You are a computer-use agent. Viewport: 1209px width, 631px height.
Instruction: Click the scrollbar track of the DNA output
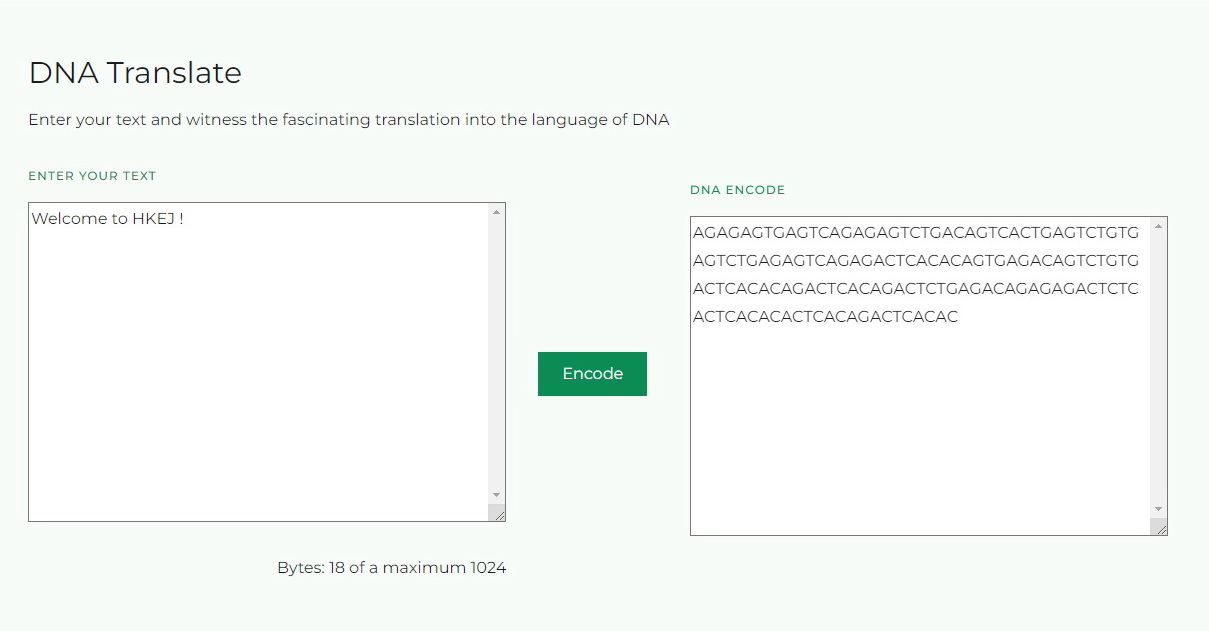tap(1159, 370)
